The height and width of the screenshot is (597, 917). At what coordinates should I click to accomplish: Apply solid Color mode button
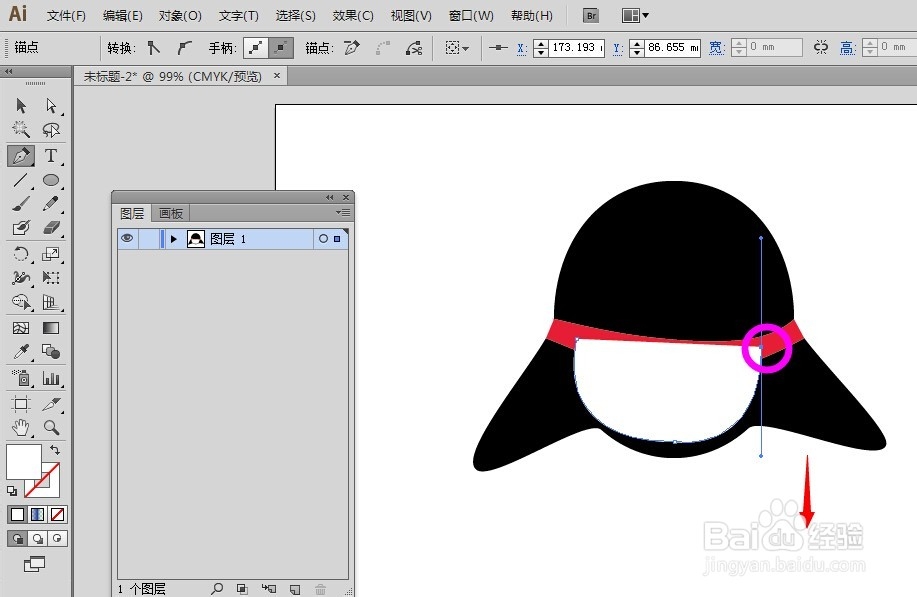pyautogui.click(x=18, y=515)
